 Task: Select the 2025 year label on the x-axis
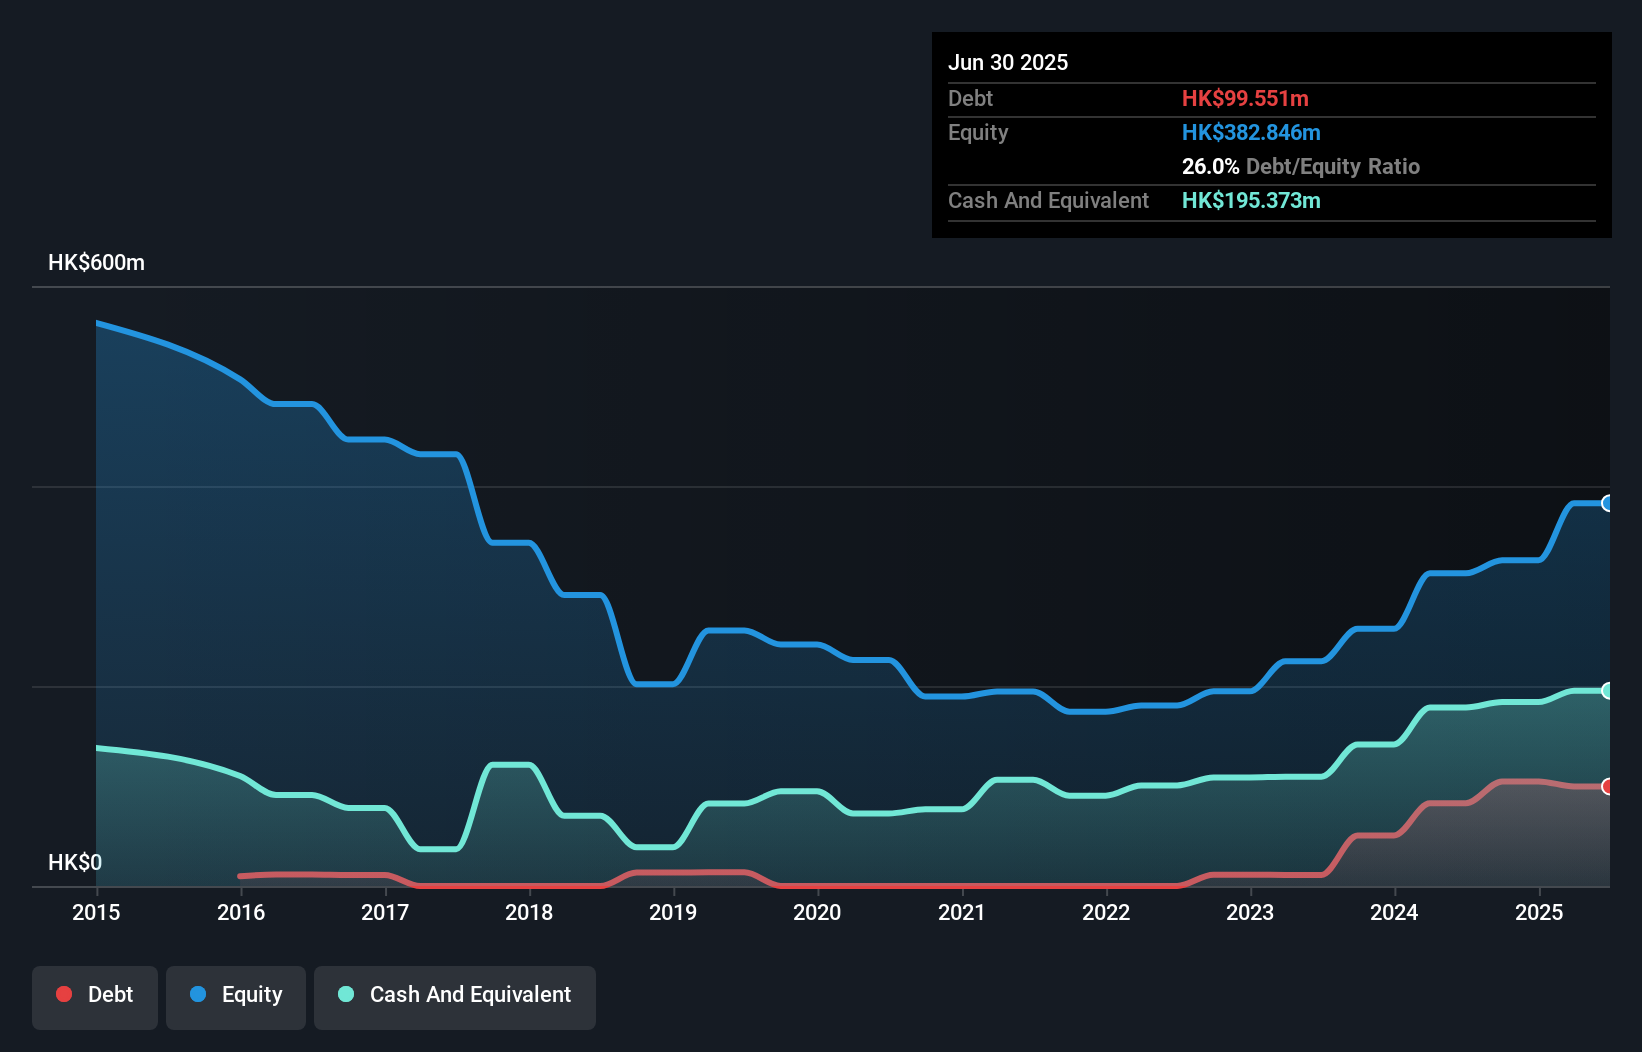[x=1539, y=912]
